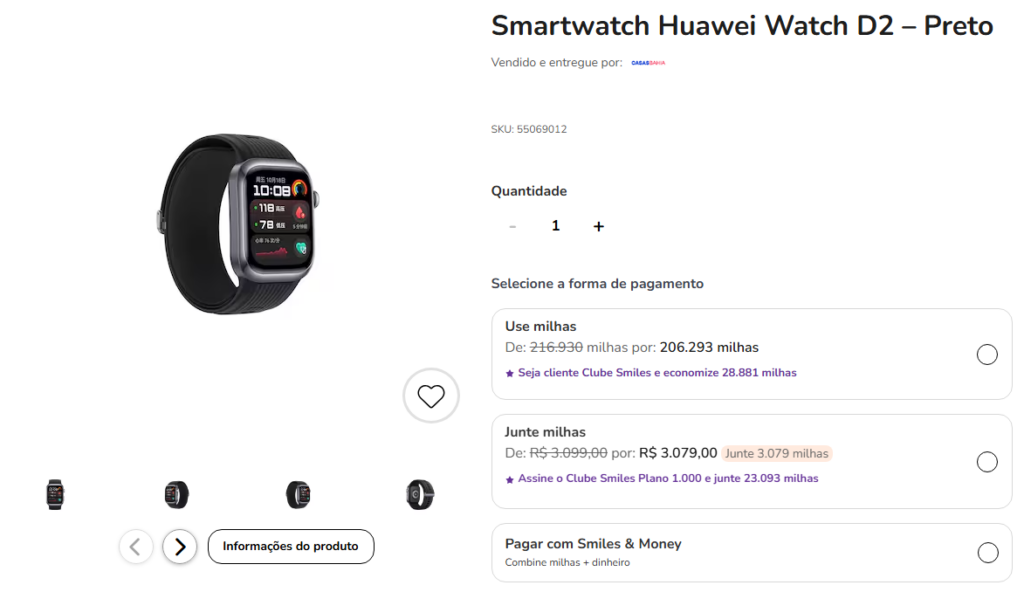
Task: Show third watch thumbnail image
Action: (x=298, y=495)
